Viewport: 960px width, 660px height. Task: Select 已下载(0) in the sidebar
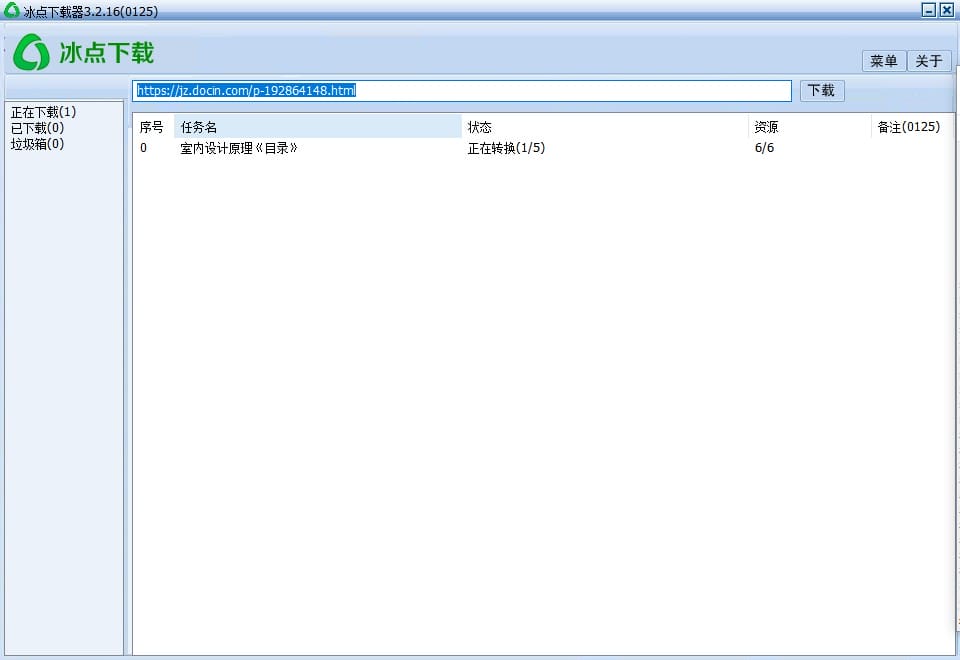[37, 128]
